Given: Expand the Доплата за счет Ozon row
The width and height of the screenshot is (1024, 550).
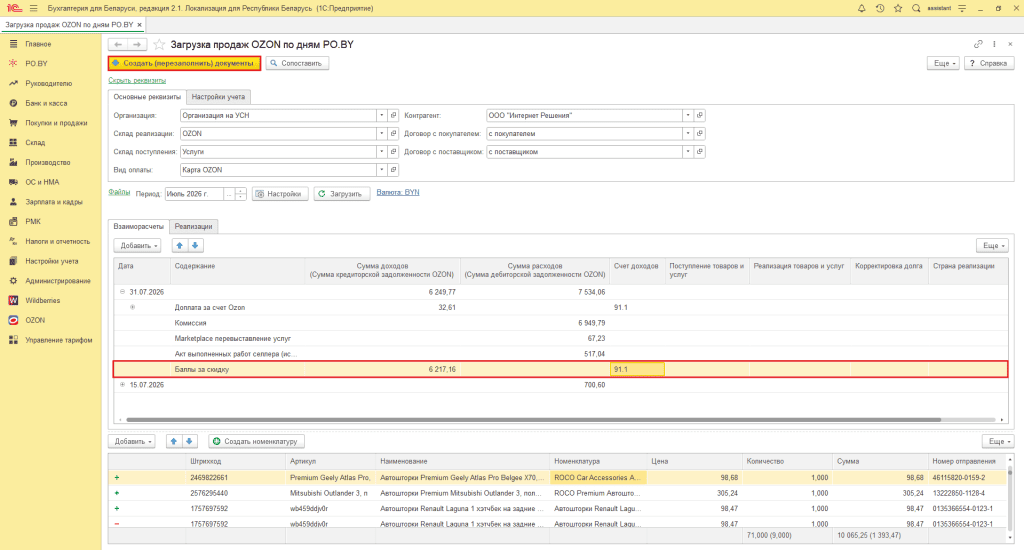Looking at the screenshot, I should point(133,307).
